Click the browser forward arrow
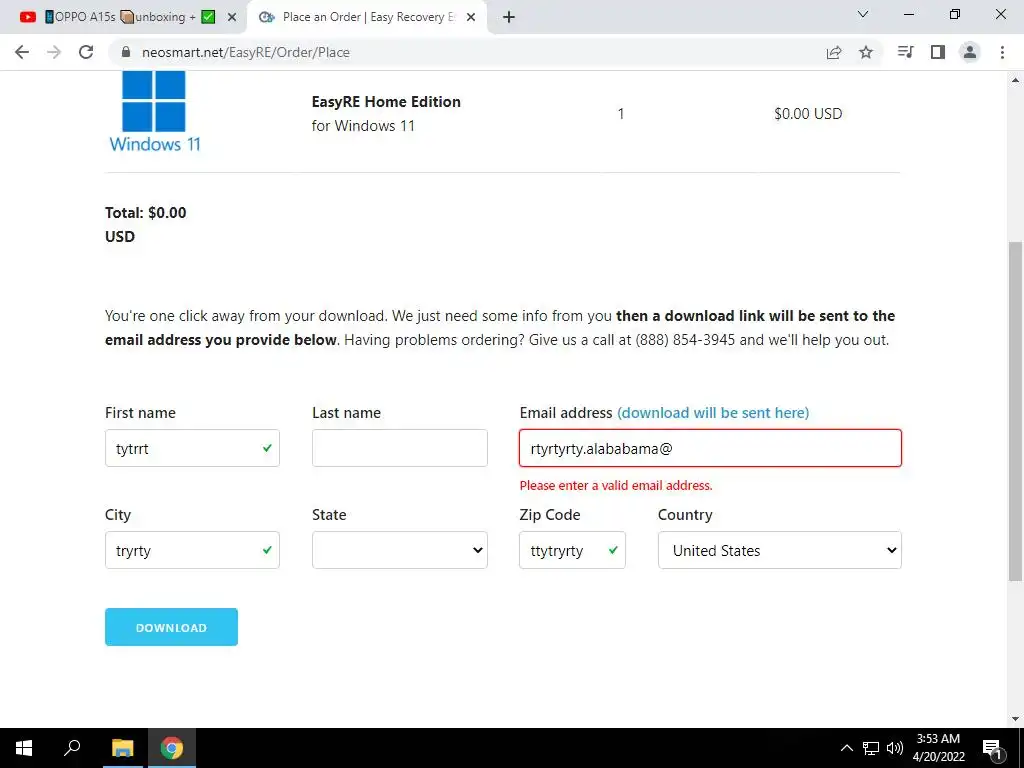This screenshot has height=768, width=1024. coord(54,52)
